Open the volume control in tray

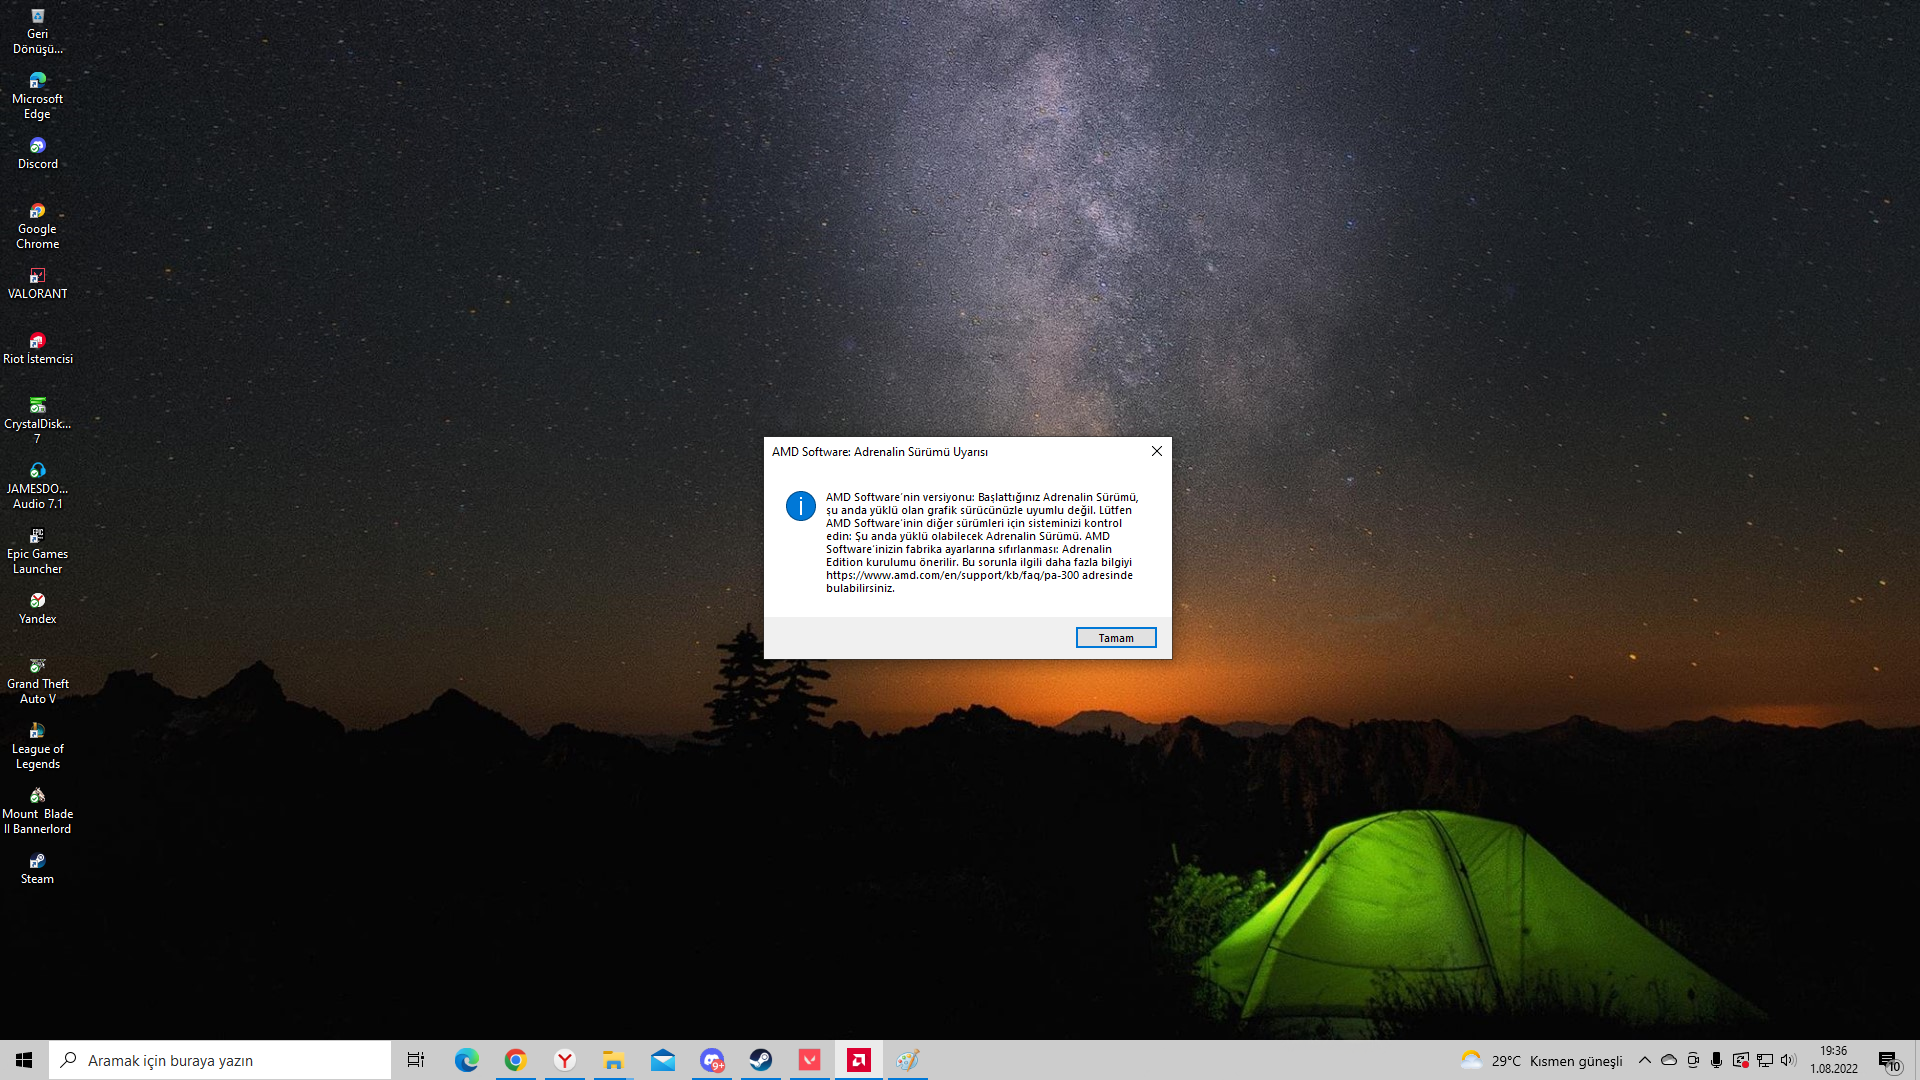1788,1060
